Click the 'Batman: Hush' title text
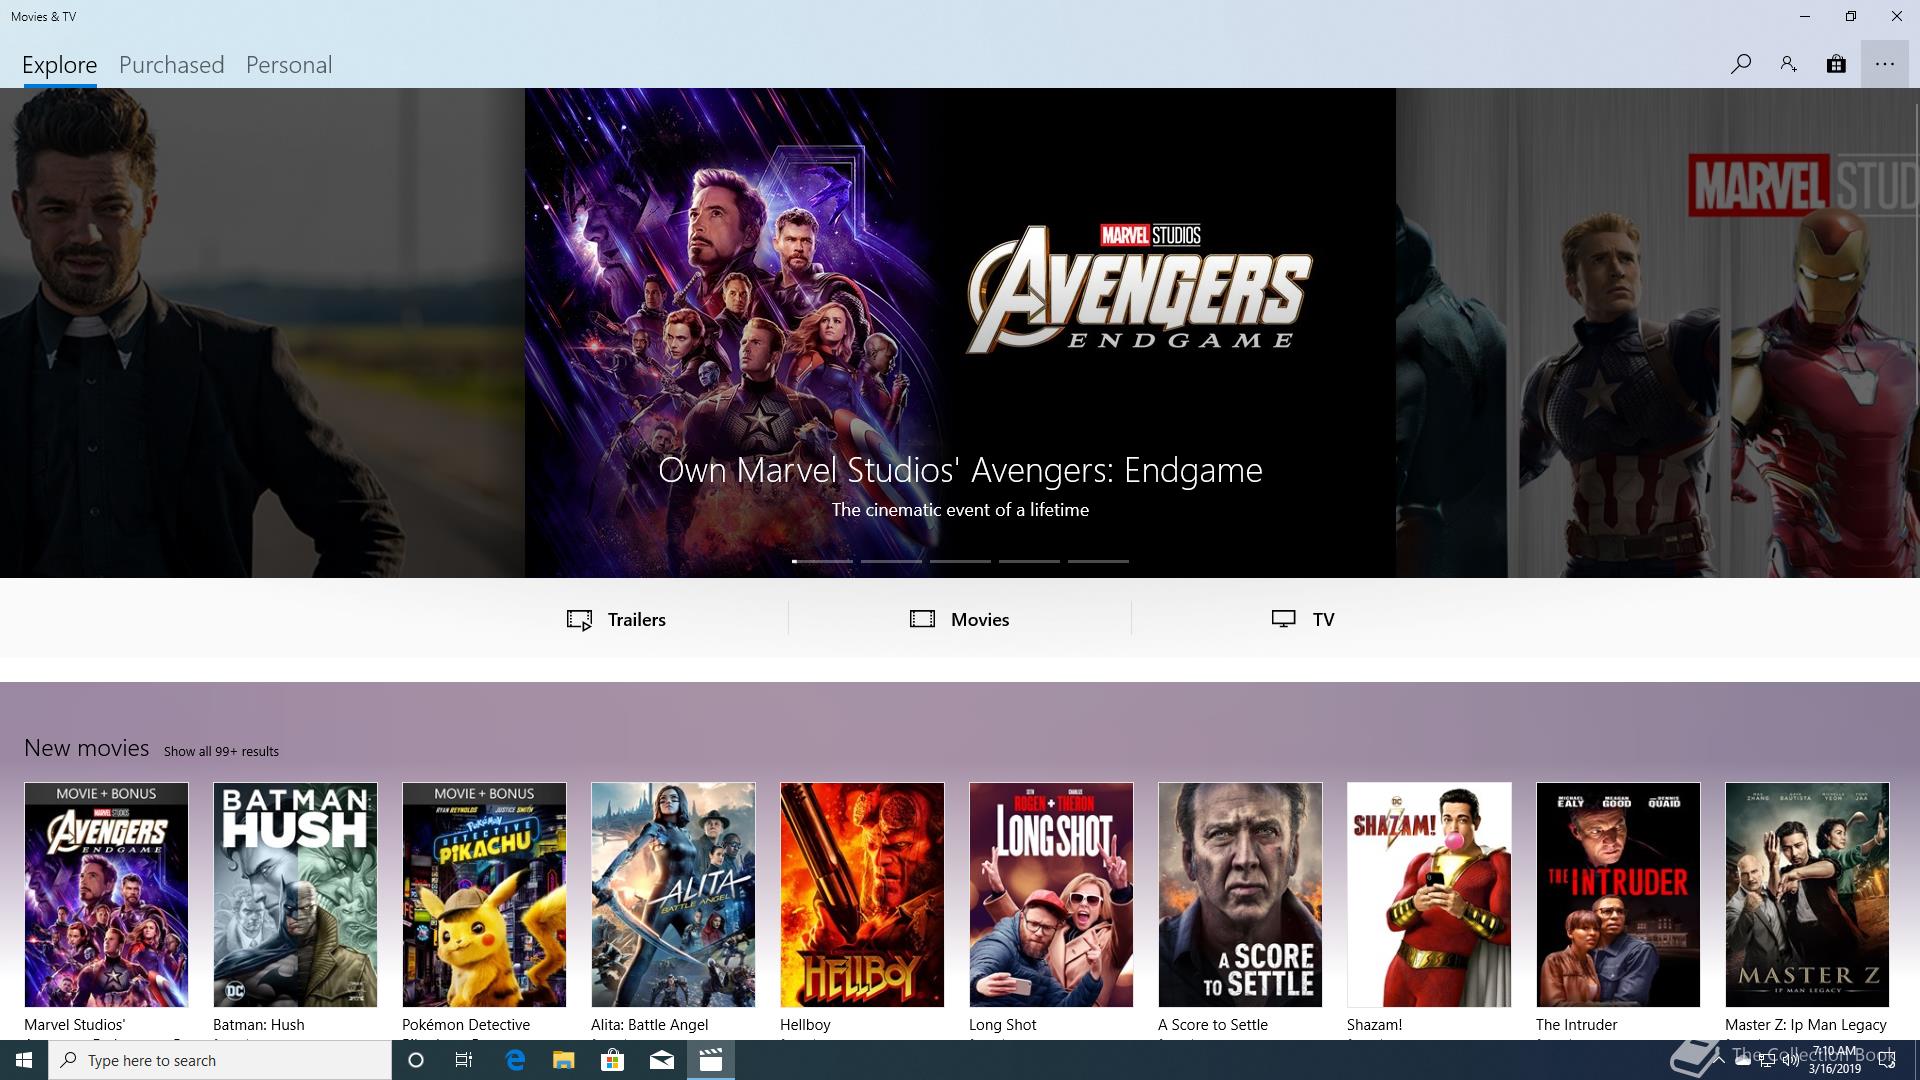This screenshot has width=1920, height=1080. click(258, 1025)
